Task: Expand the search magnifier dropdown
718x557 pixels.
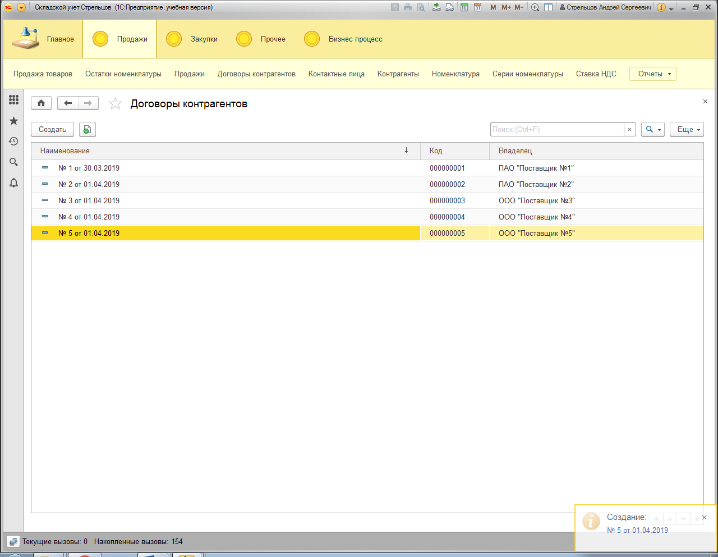Action: [x=653, y=130]
